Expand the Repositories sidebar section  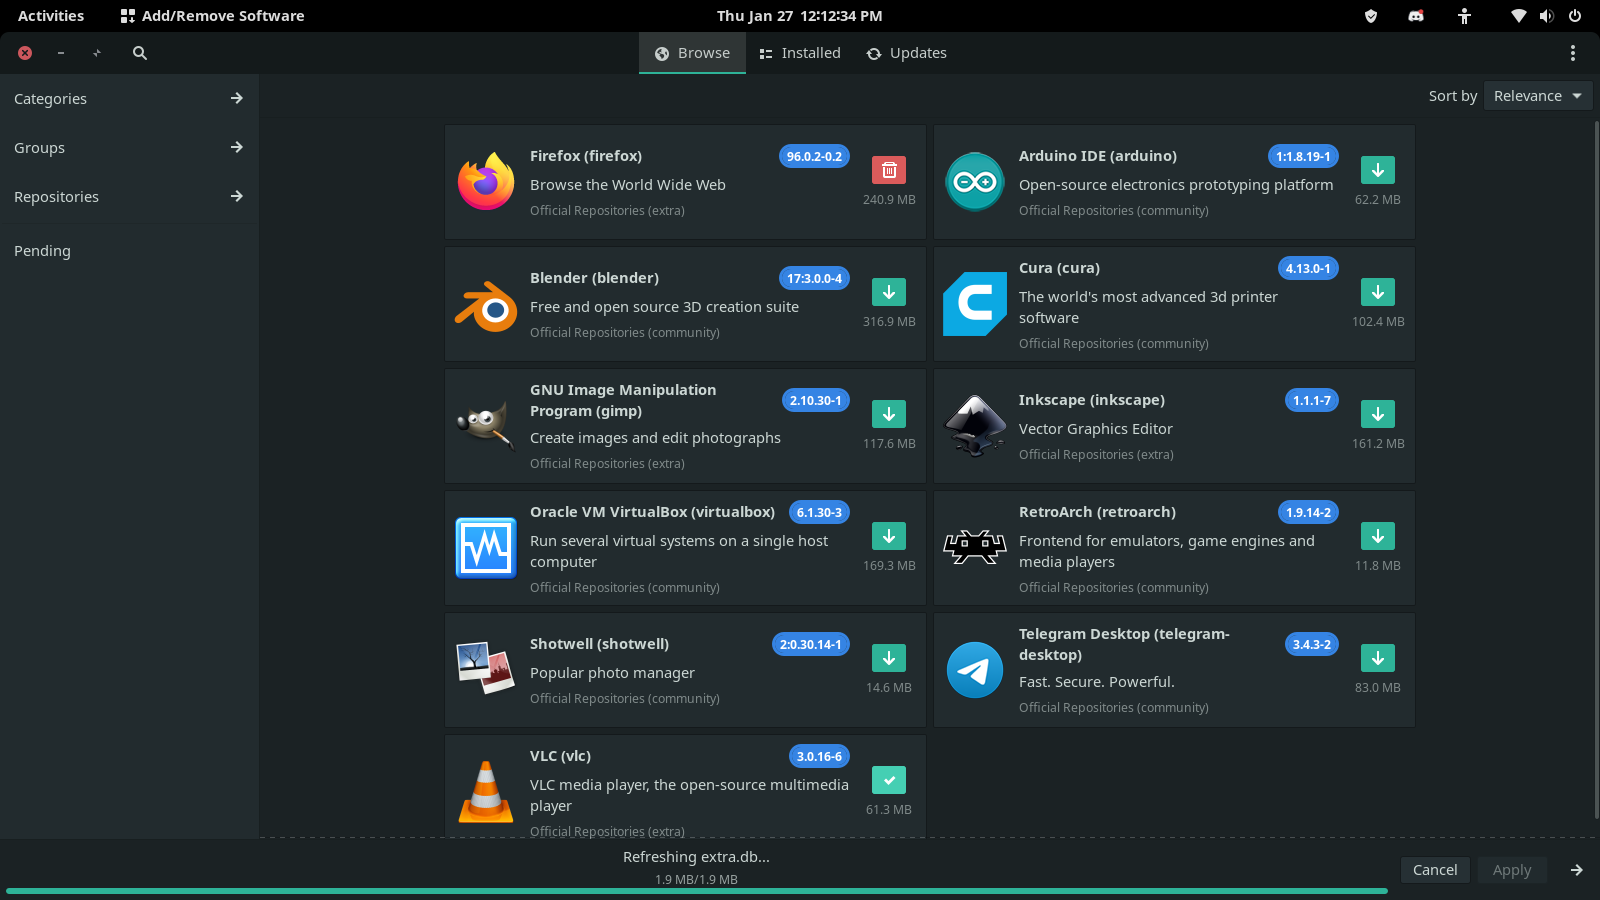(x=129, y=197)
